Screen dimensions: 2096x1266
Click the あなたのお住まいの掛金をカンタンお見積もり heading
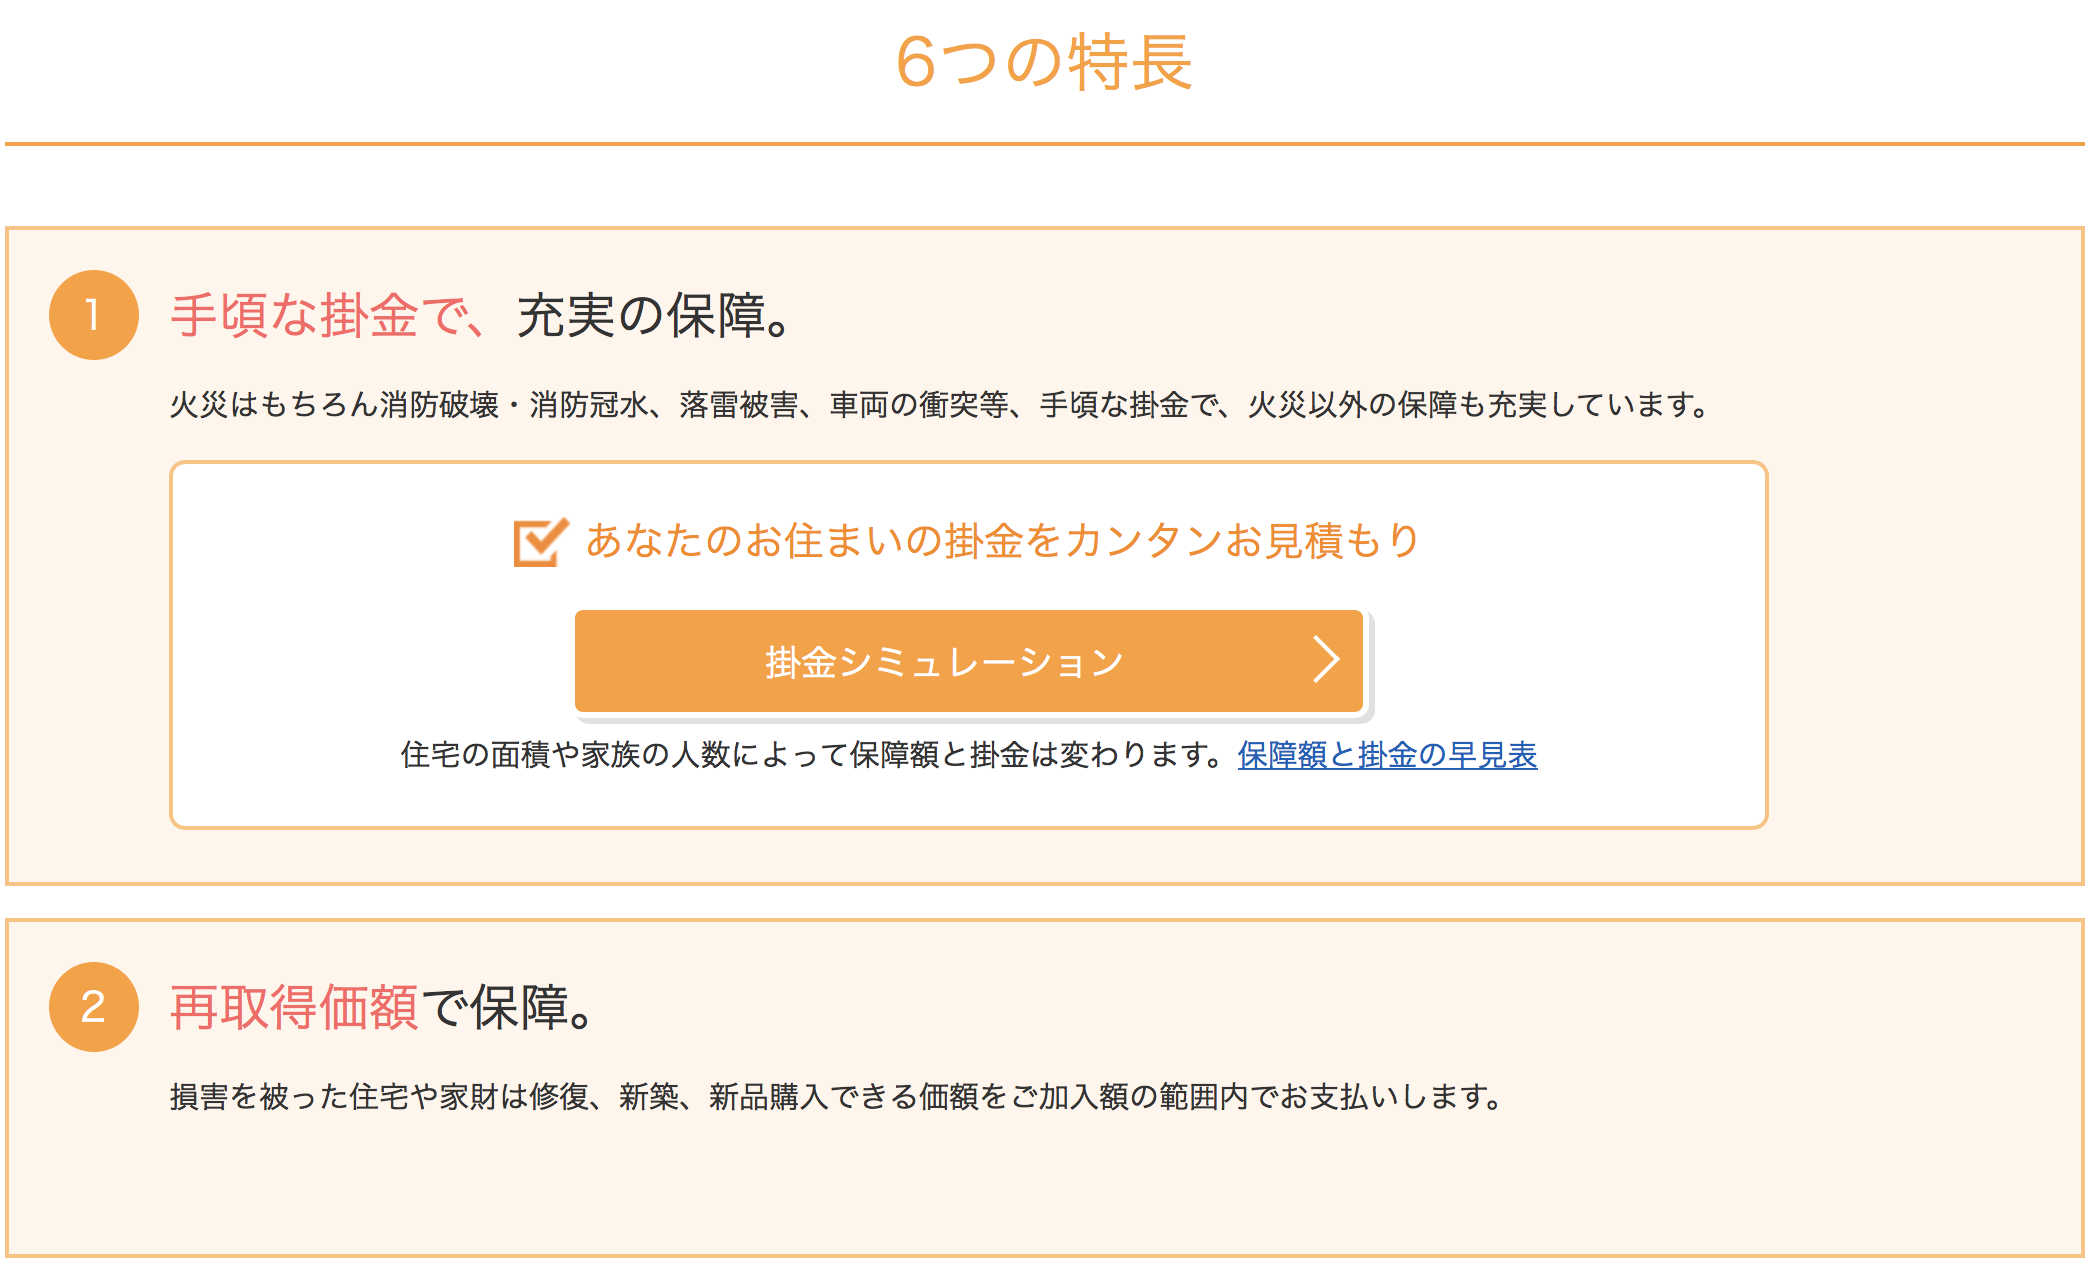pyautogui.click(x=1003, y=541)
